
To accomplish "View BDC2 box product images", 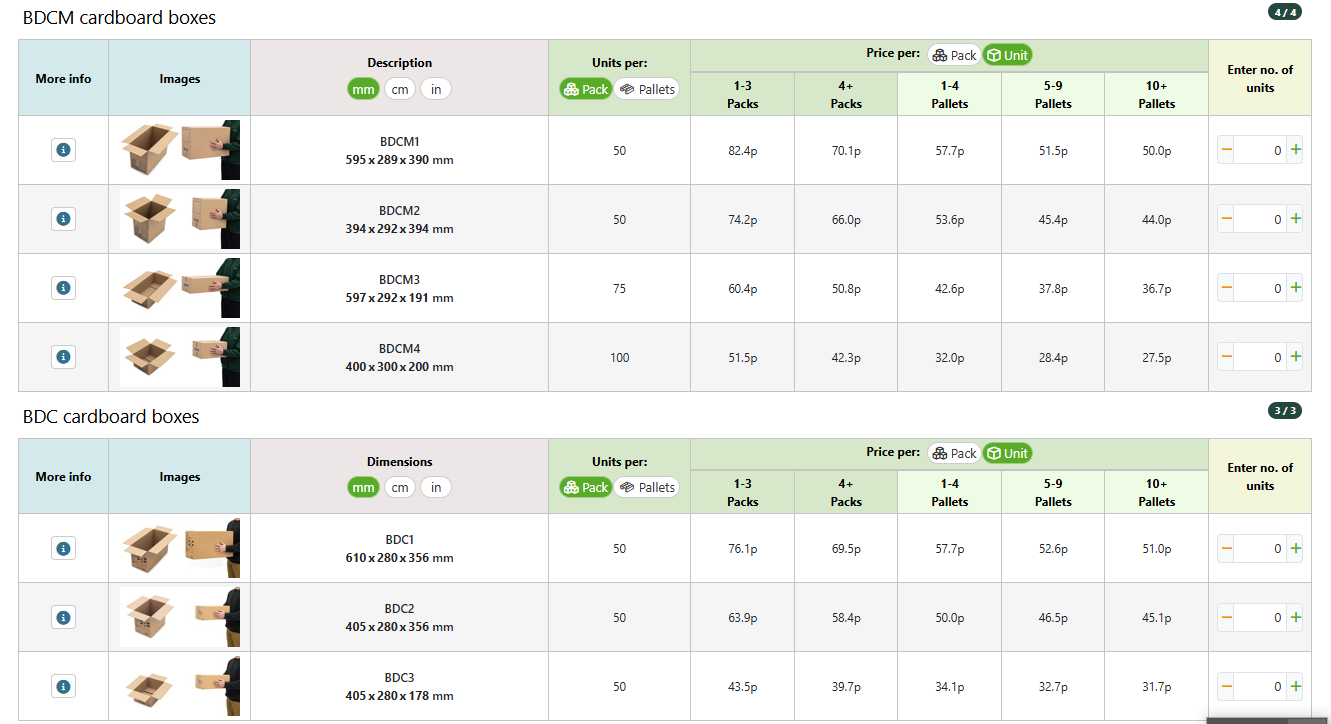I will click(x=180, y=617).
